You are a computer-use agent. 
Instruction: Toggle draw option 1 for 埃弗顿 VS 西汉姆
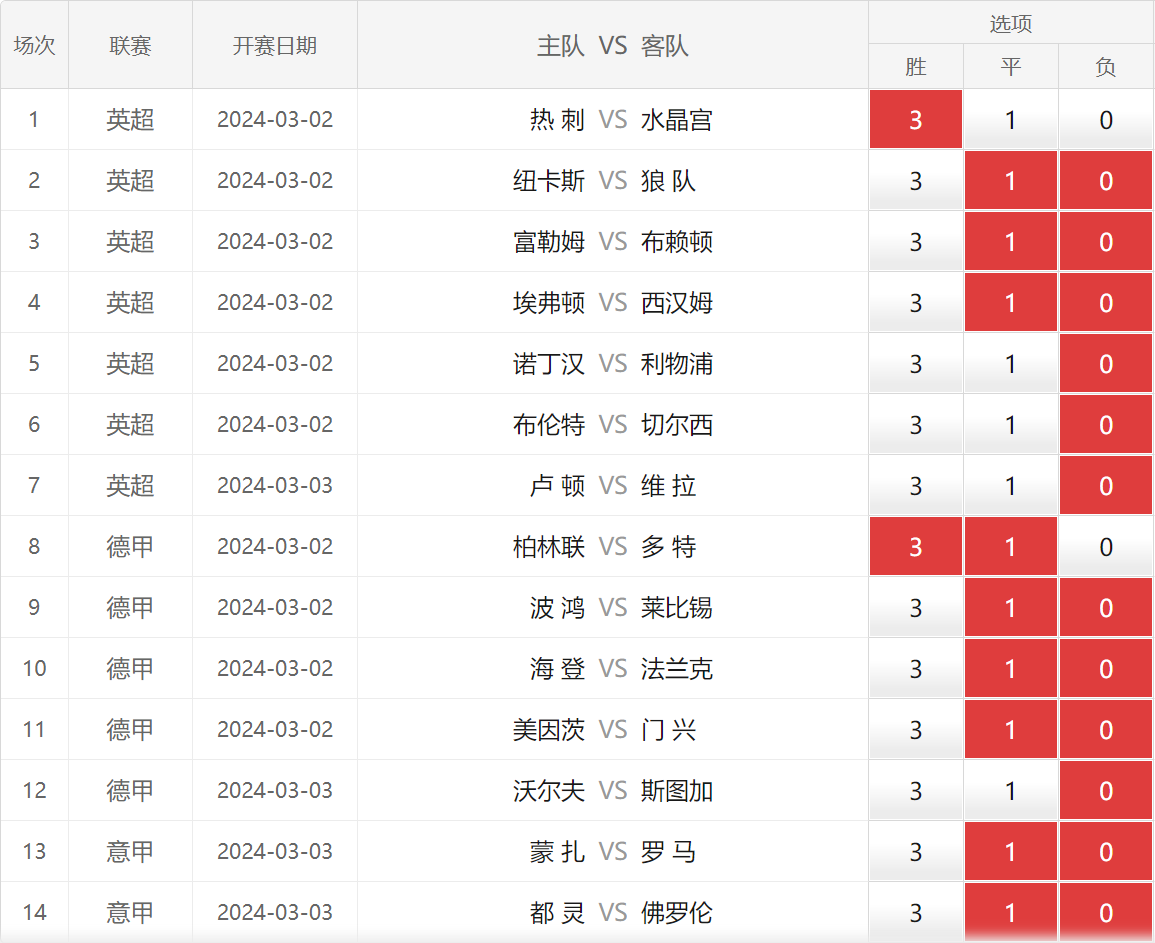[x=1011, y=303]
